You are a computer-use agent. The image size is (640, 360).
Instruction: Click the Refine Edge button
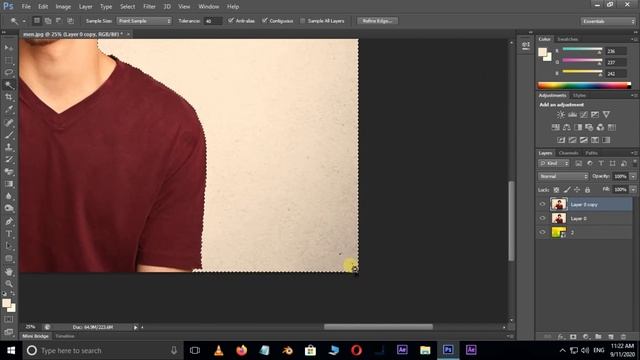(377, 21)
